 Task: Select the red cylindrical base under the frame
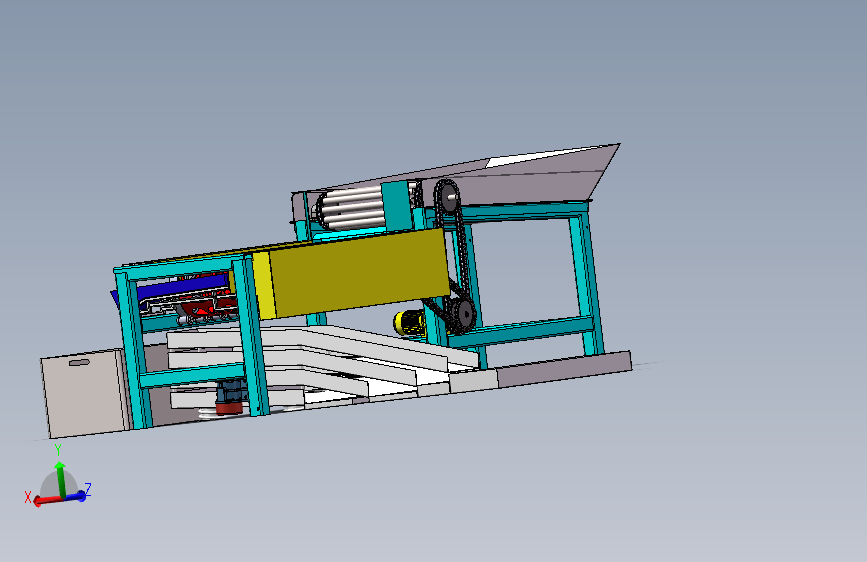point(229,408)
